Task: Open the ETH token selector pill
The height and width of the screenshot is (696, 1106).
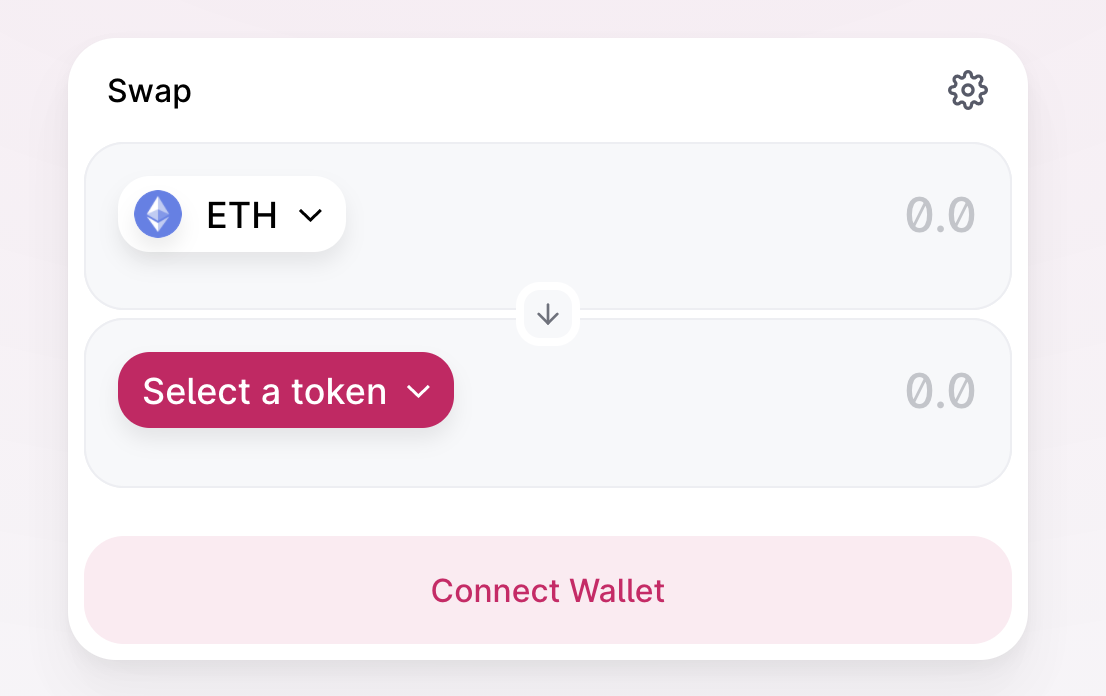Action: point(232,214)
